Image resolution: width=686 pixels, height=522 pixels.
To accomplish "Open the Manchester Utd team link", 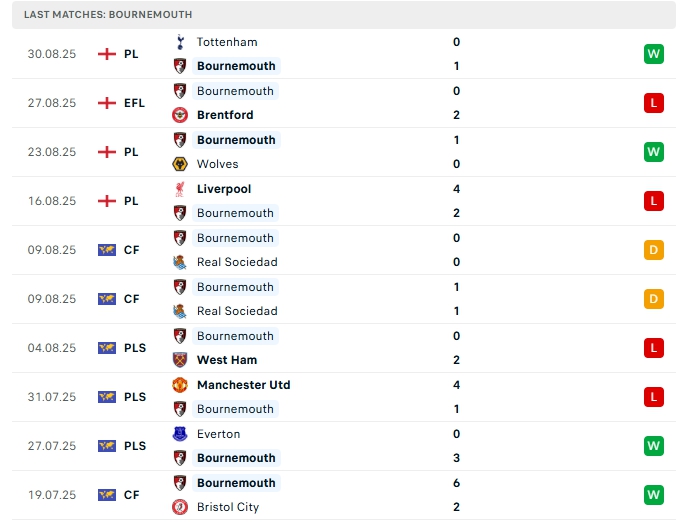I will (244, 385).
